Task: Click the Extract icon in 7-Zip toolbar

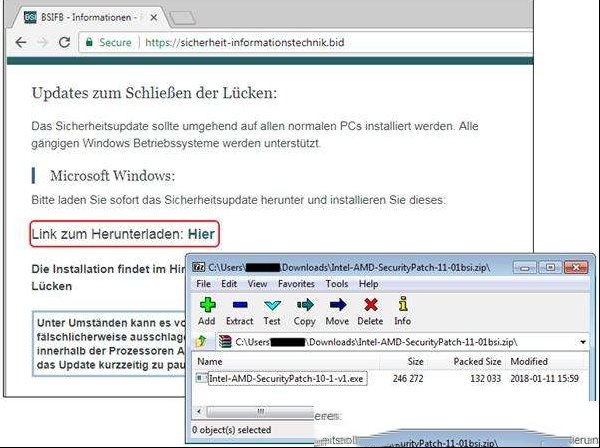Action: pyautogui.click(x=240, y=305)
